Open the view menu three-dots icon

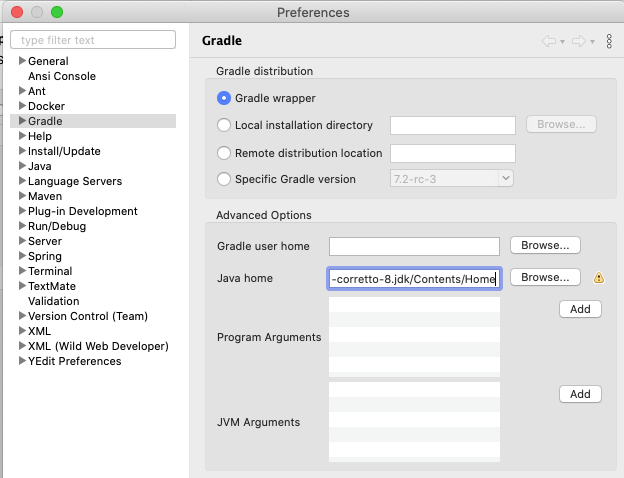(610, 41)
